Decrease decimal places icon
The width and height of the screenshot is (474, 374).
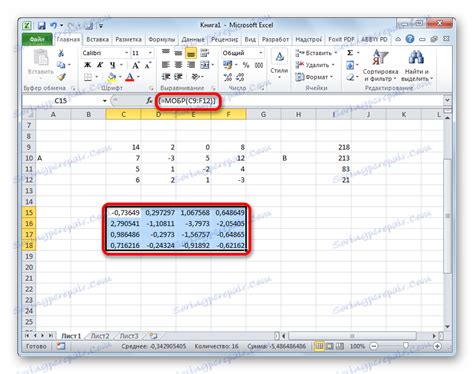[x=240, y=77]
